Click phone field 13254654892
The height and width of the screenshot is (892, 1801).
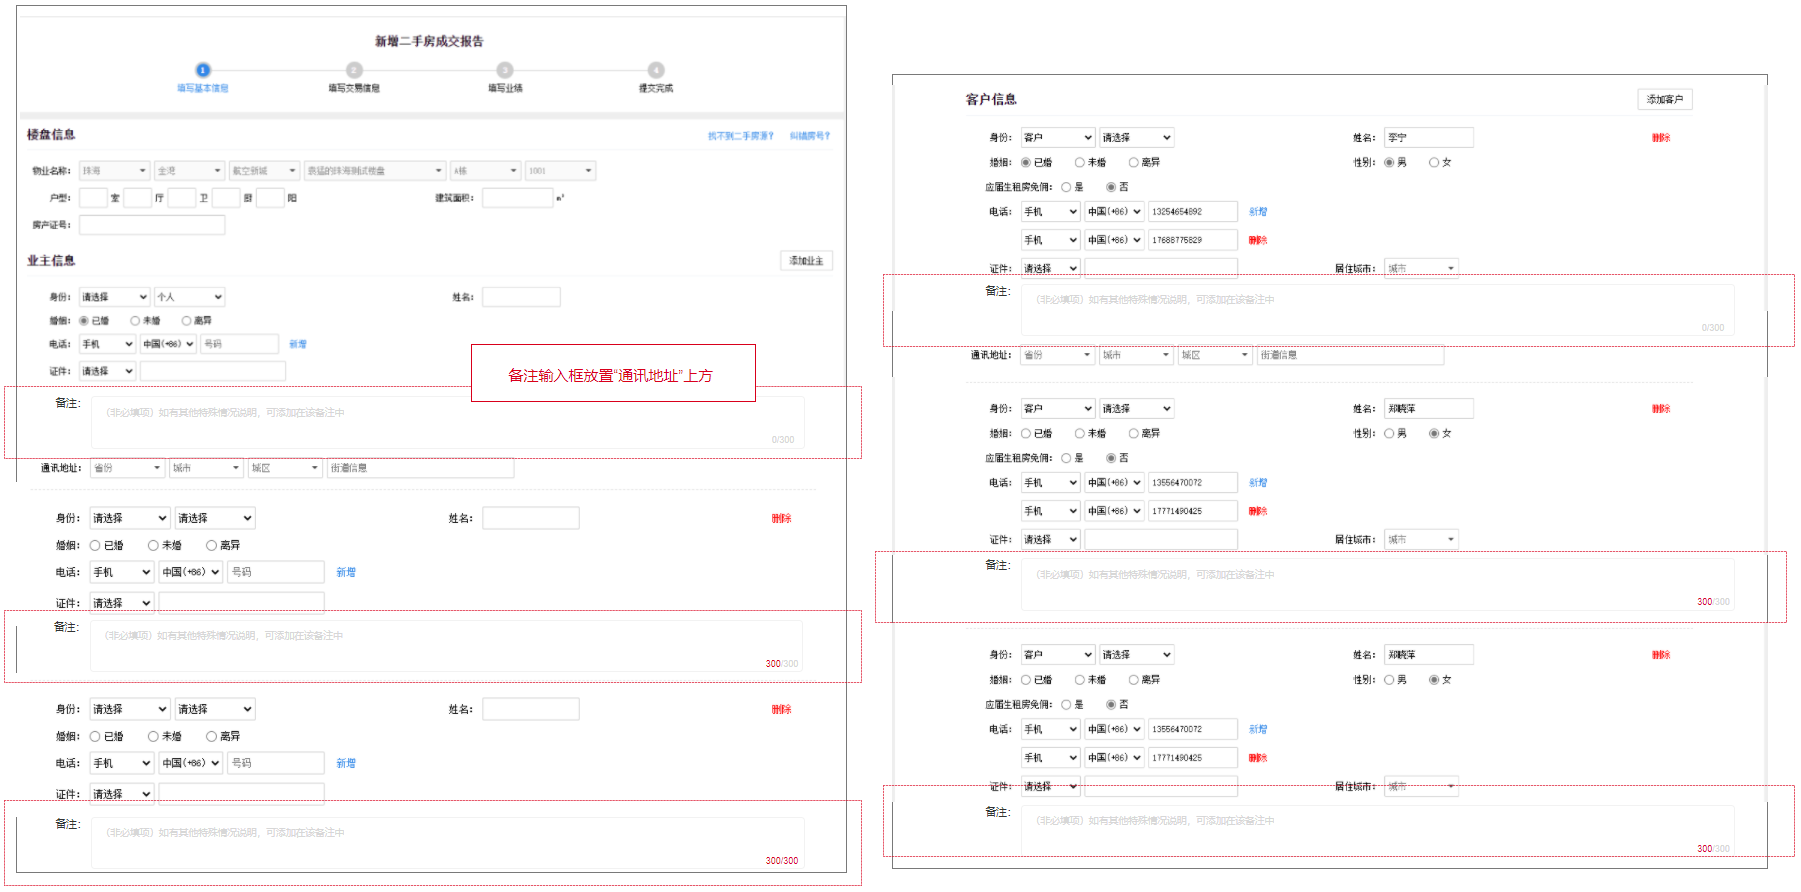click(1193, 212)
